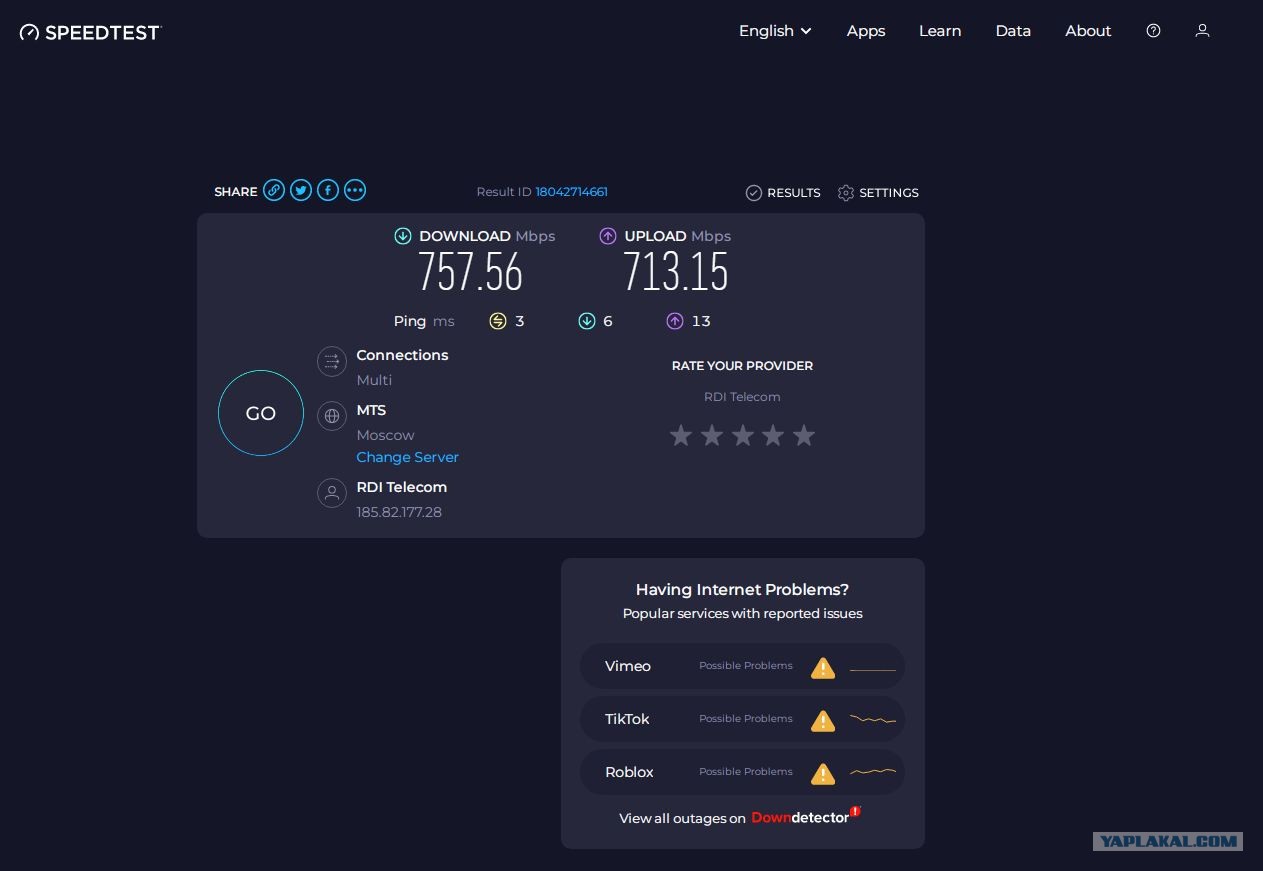The width and height of the screenshot is (1263, 871).
Task: Click the download ping icon
Action: click(587, 321)
